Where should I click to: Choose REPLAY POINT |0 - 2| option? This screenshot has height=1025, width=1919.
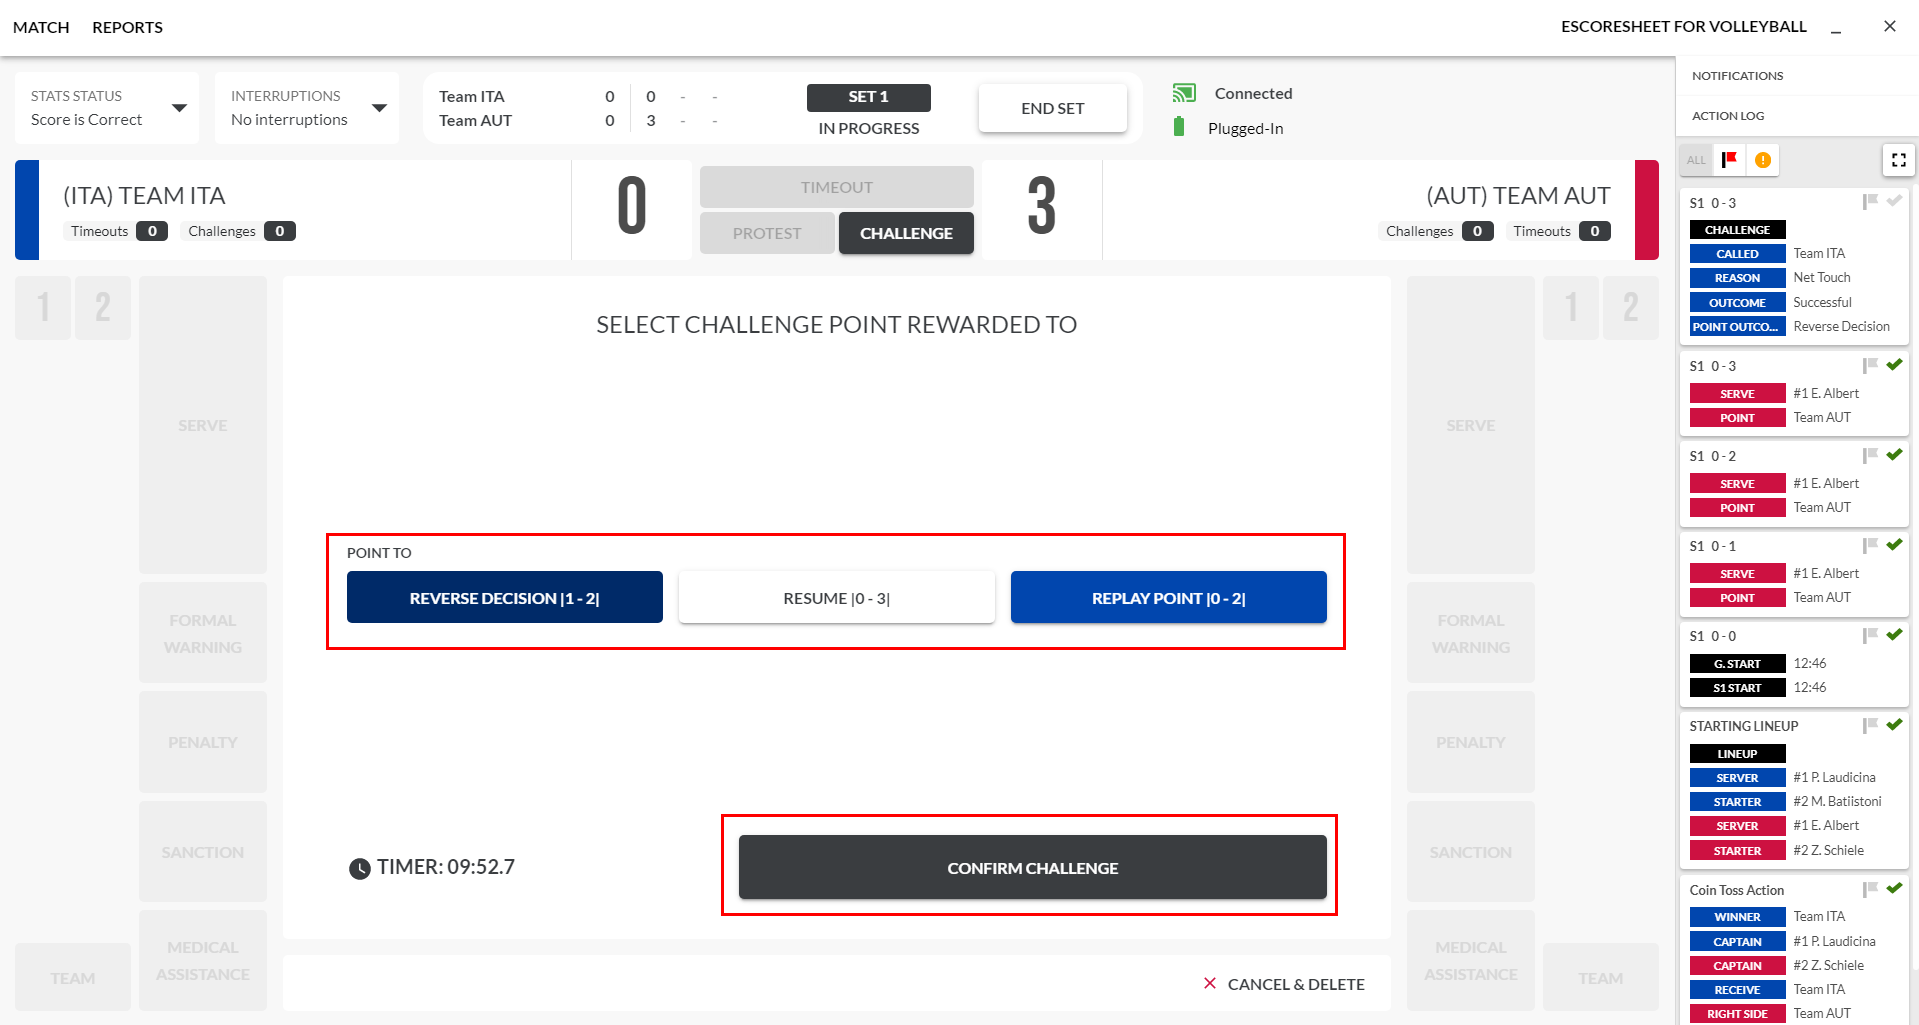click(1168, 597)
